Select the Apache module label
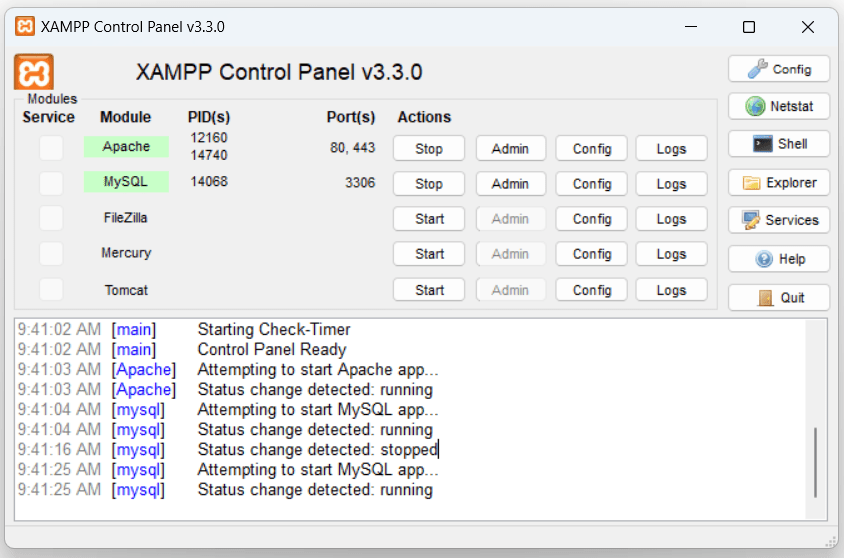This screenshot has width=844, height=558. coord(126,146)
